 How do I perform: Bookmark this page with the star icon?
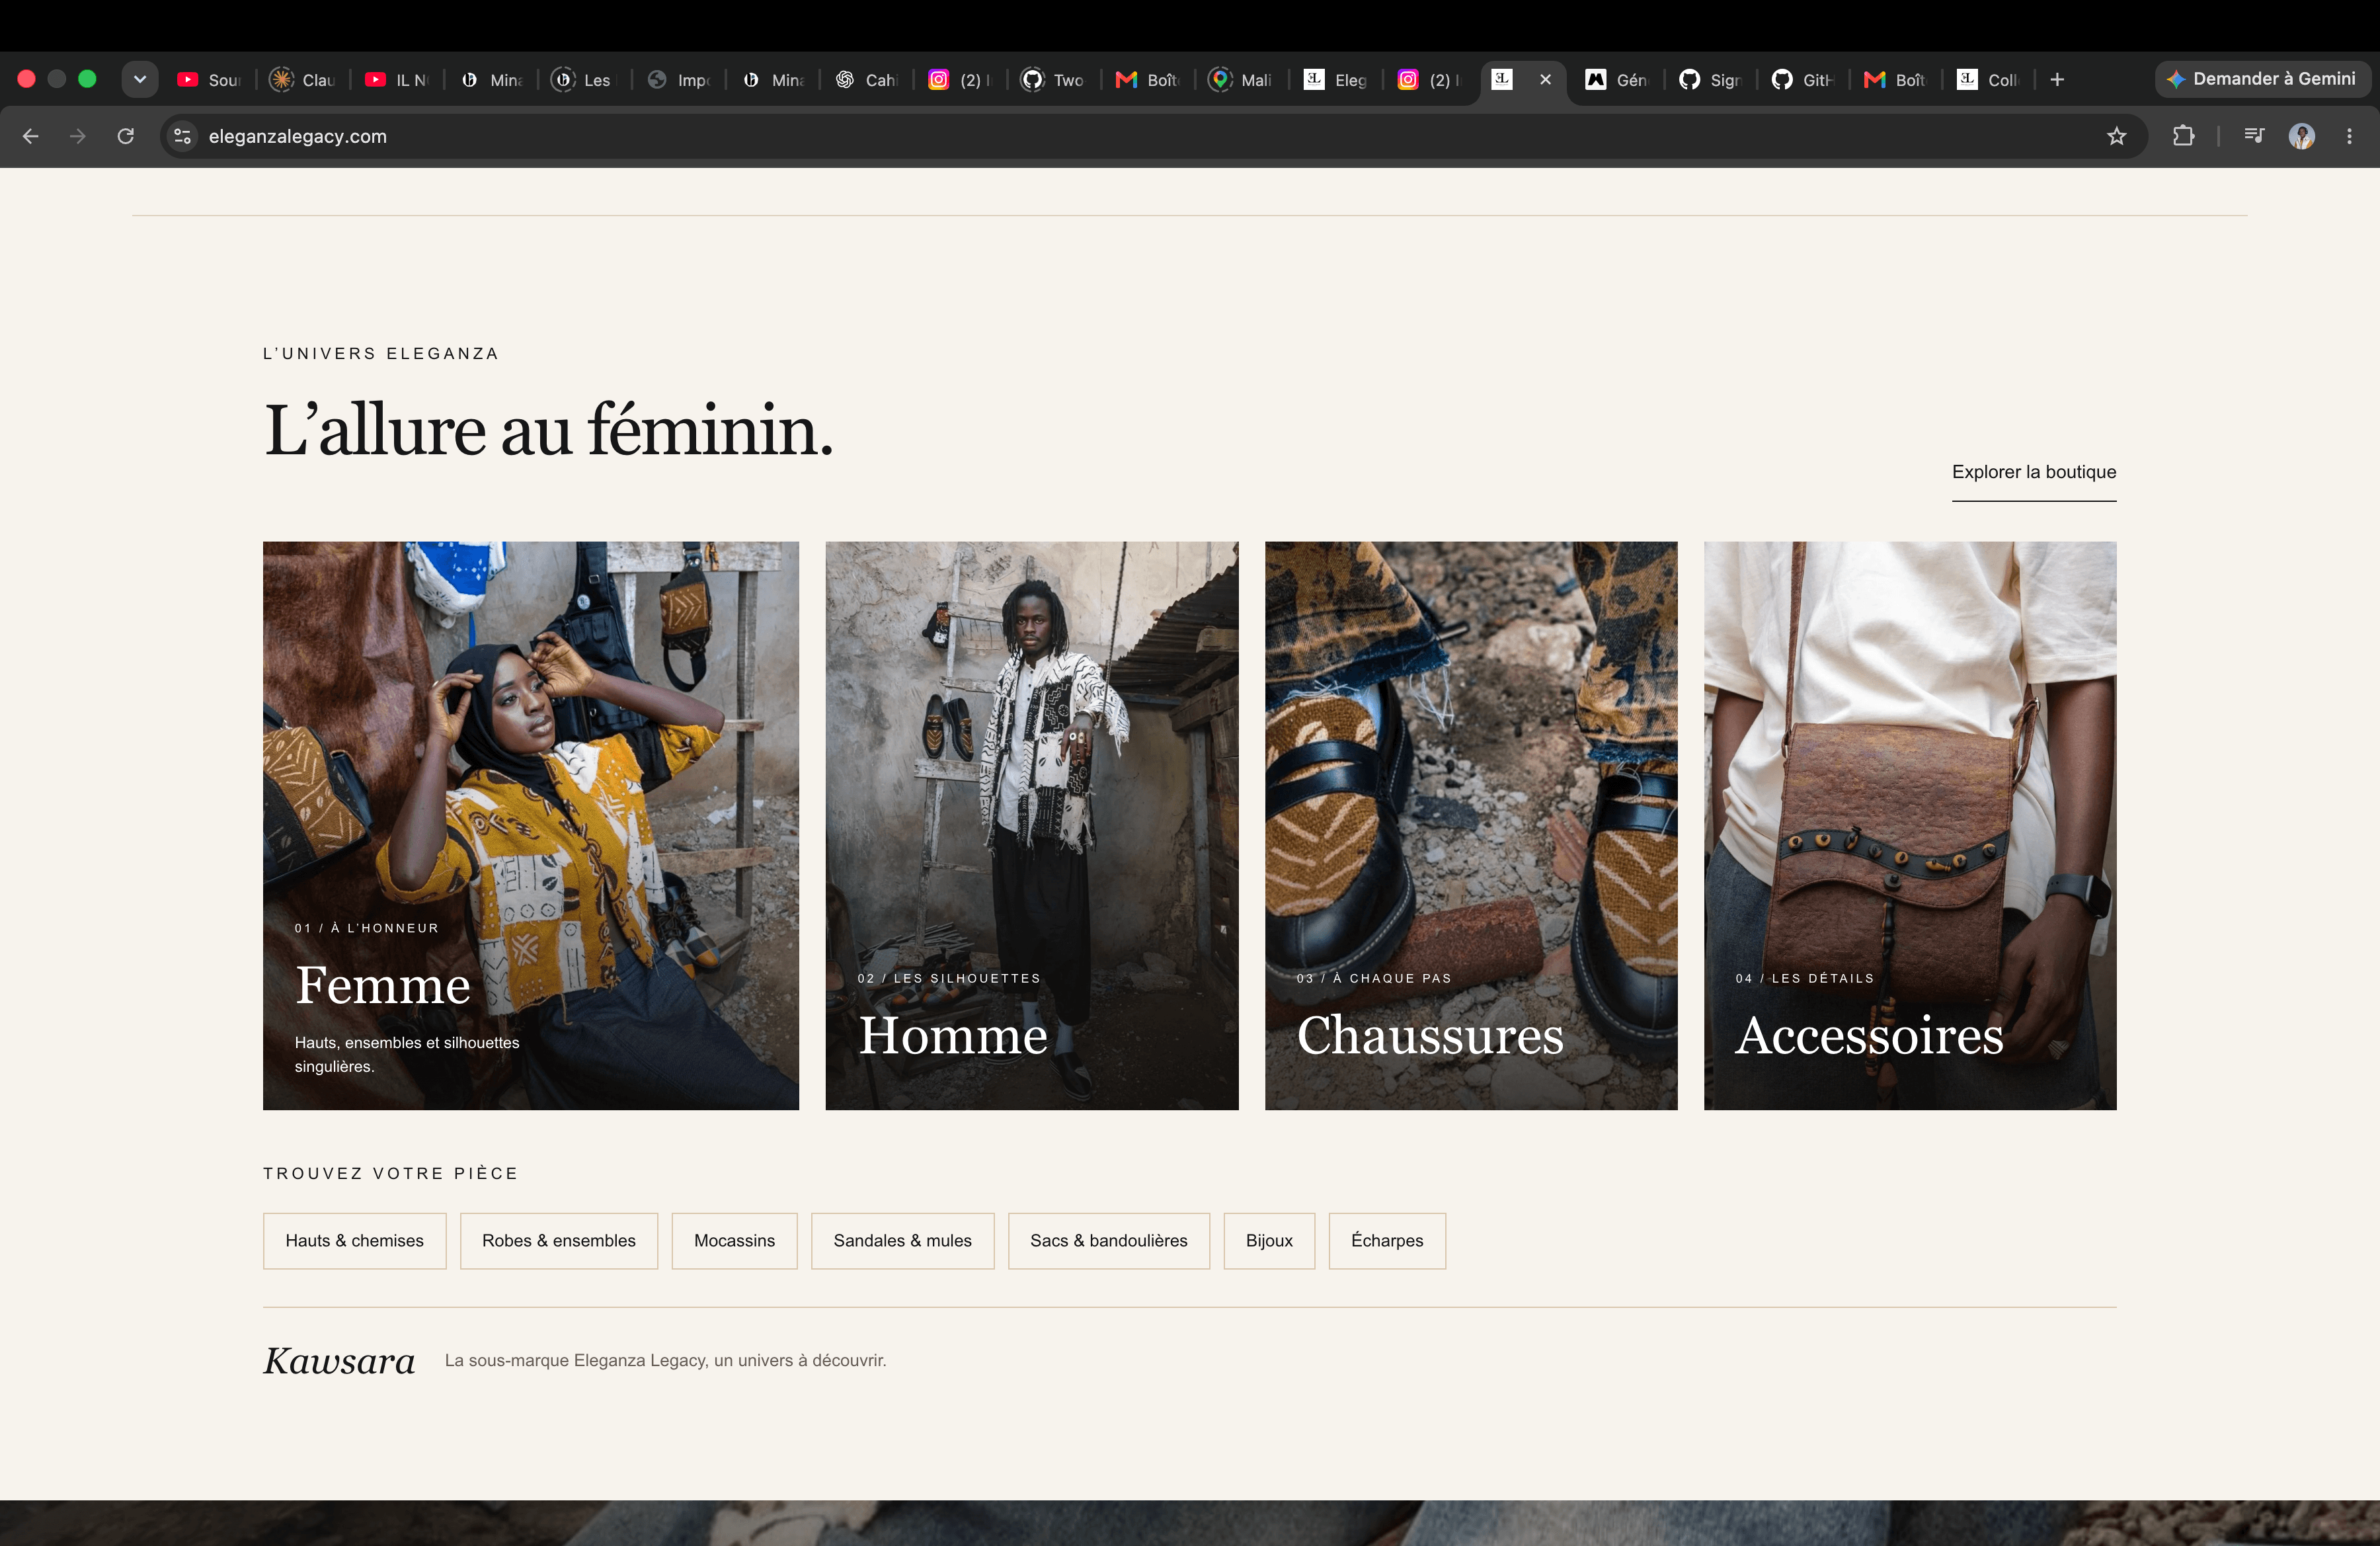click(2116, 136)
